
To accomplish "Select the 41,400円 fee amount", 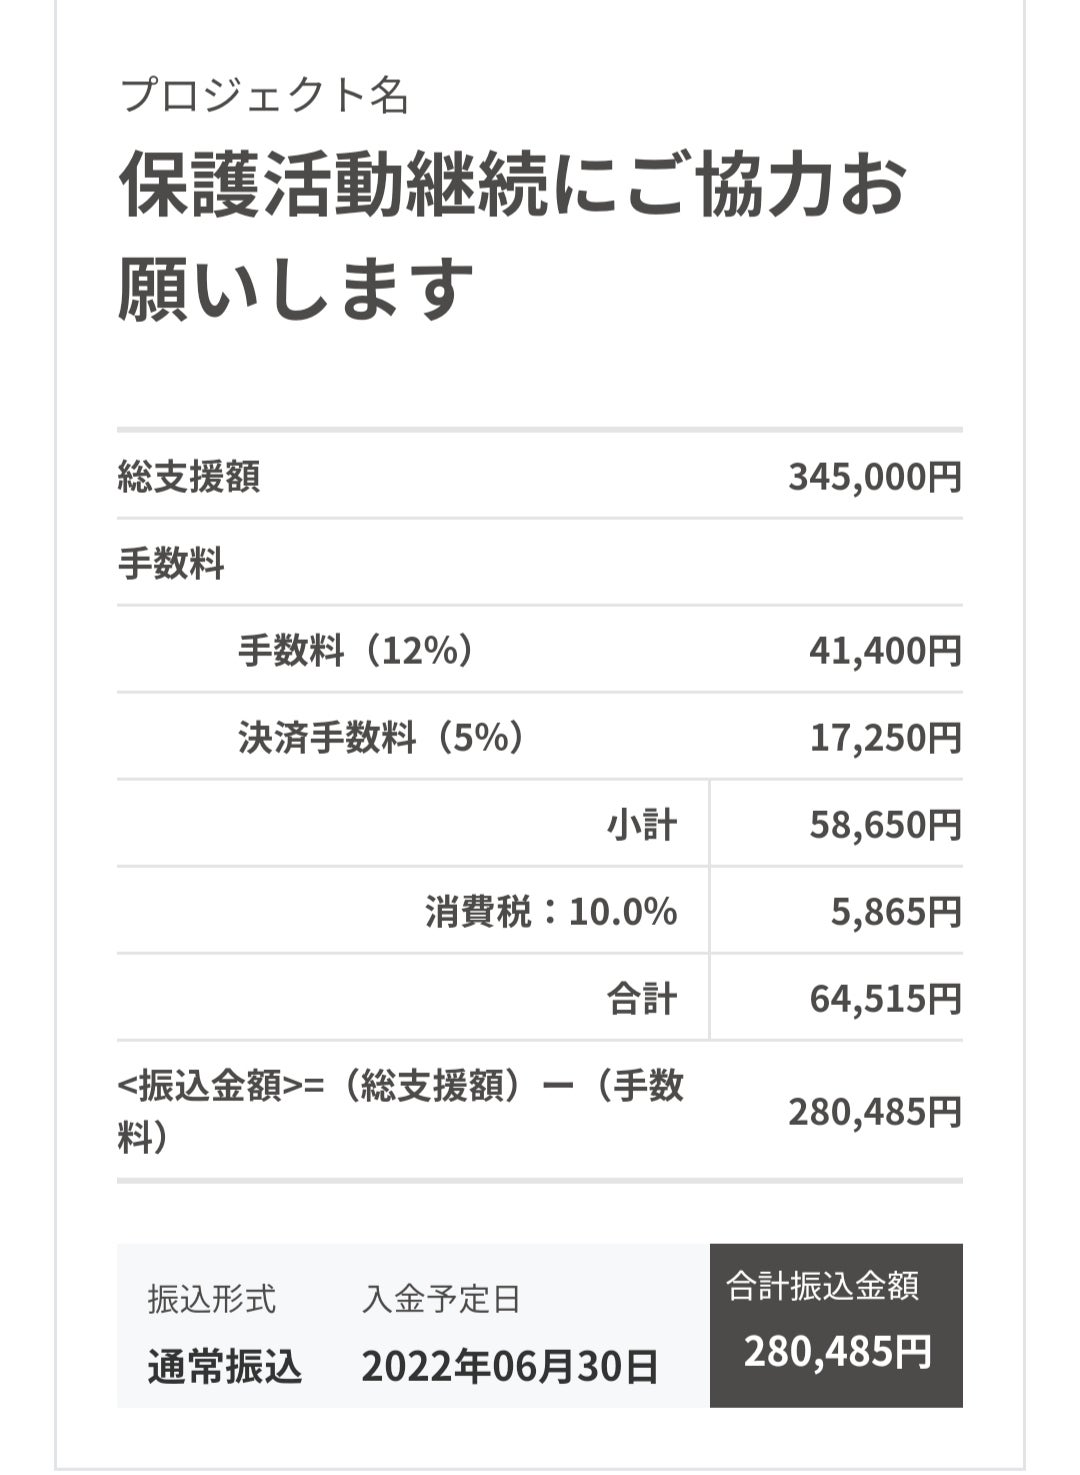I will point(885,651).
